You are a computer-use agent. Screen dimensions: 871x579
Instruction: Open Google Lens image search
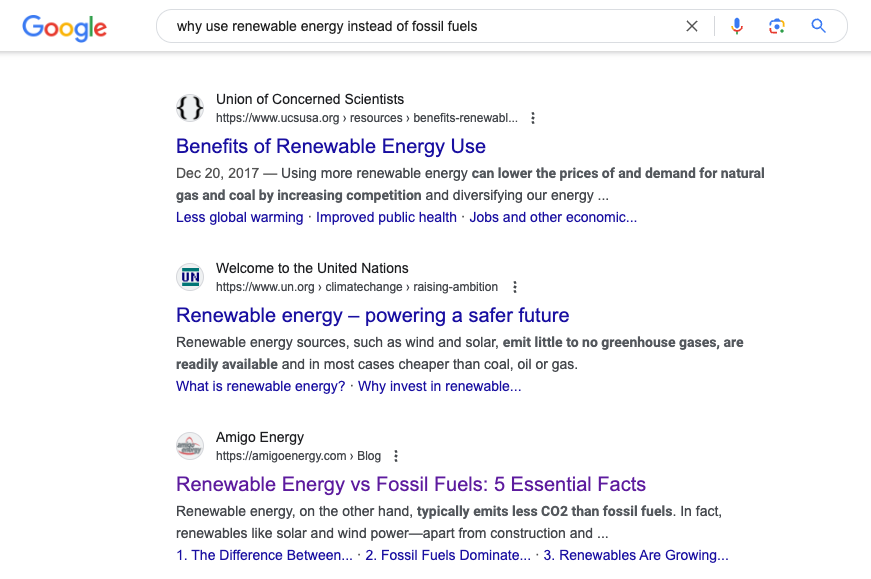click(777, 26)
